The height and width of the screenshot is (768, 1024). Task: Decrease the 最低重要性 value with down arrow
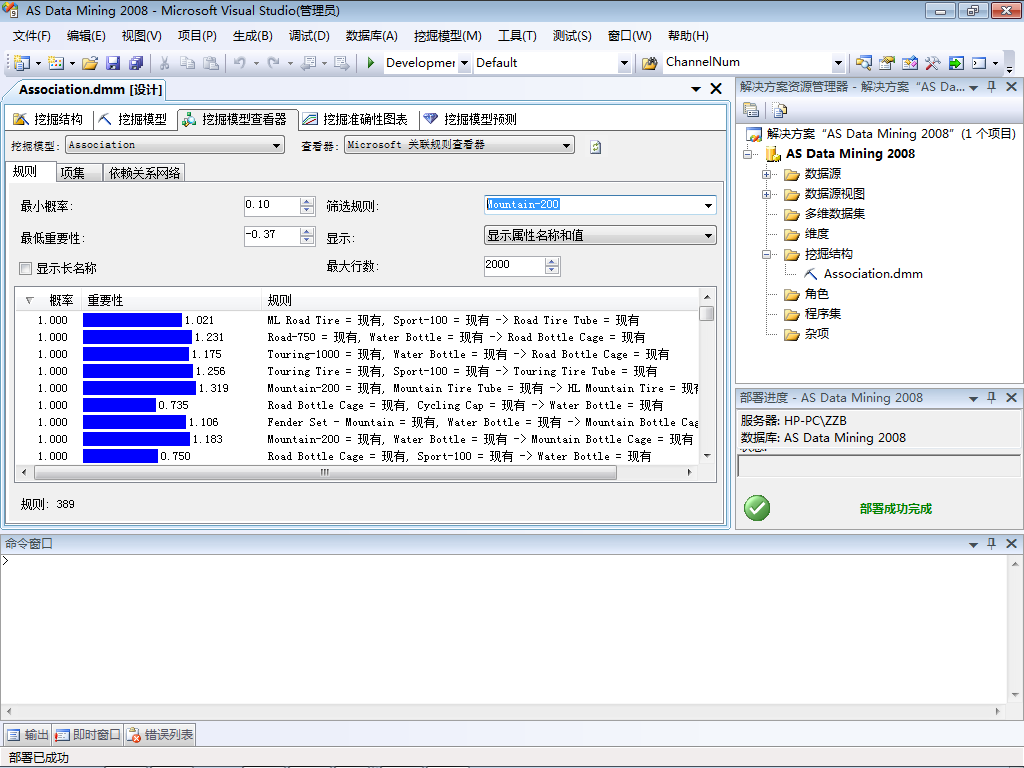pos(307,240)
